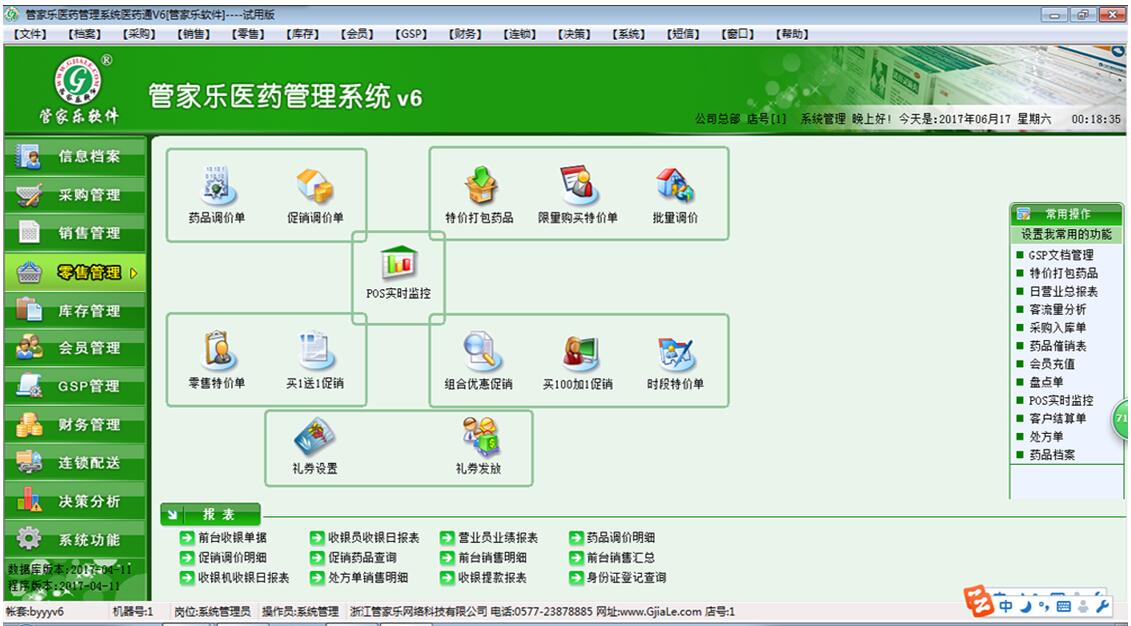Image resolution: width=1131 pixels, height=626 pixels.
Task: Open the 【档案】 menu
Action: [x=85, y=34]
